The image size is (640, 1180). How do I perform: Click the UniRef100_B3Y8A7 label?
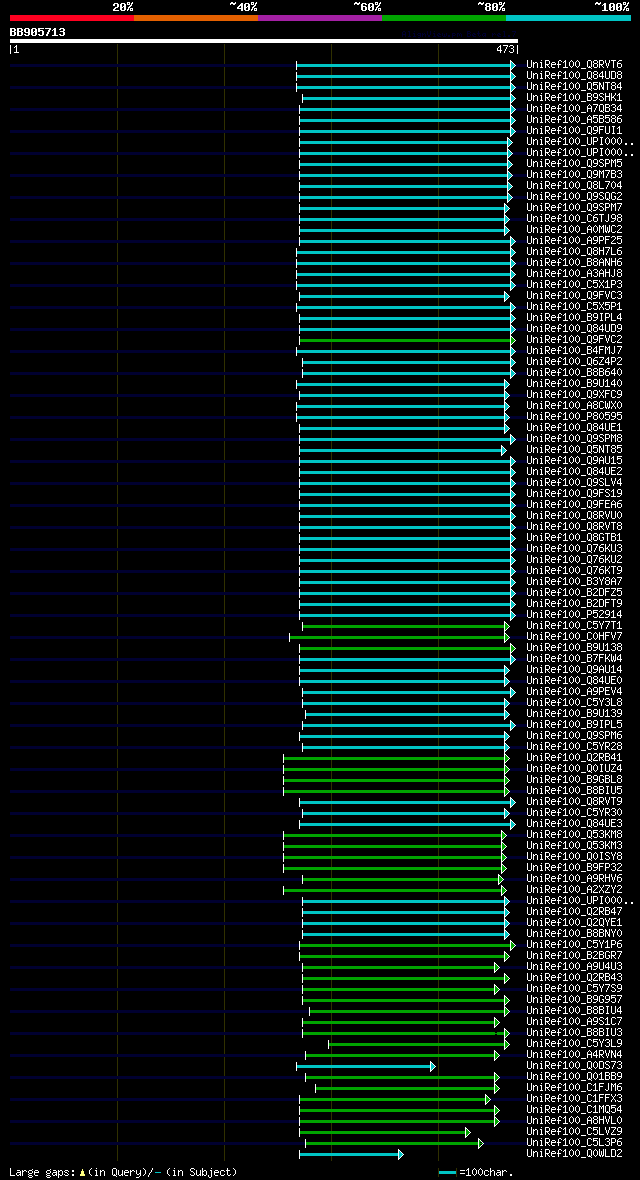tap(574, 582)
